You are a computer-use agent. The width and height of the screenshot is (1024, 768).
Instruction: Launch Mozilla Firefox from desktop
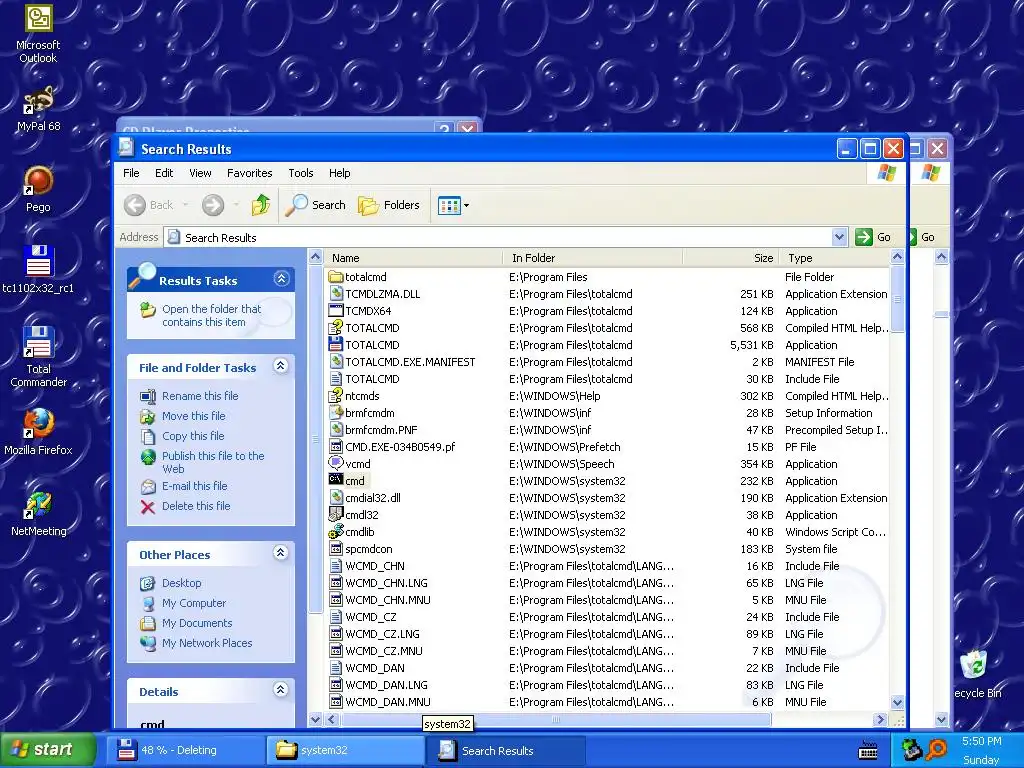[38, 431]
